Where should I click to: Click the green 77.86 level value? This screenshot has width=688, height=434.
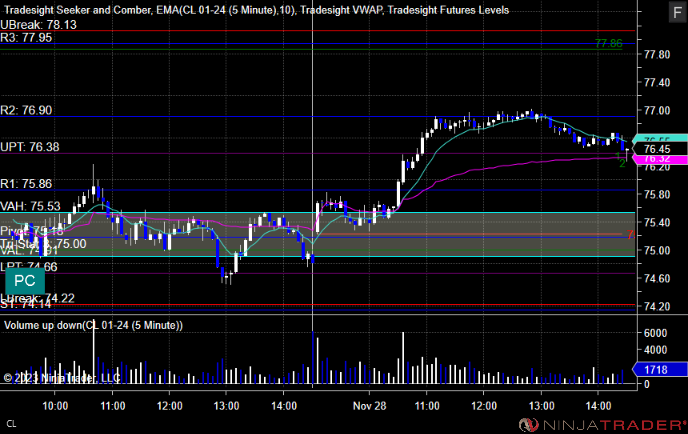[609, 43]
